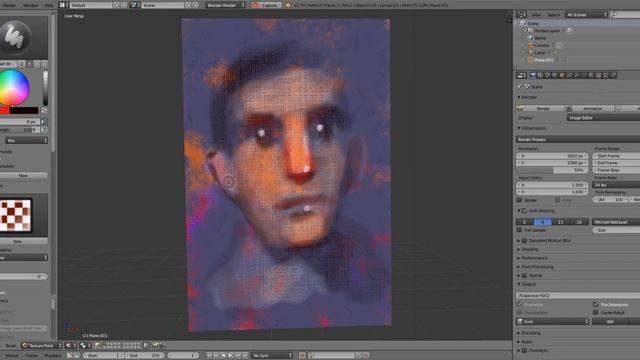Image resolution: width=640 pixels, height=360 pixels.
Task: Jump to the first frame
Action: pyautogui.click(x=209, y=356)
